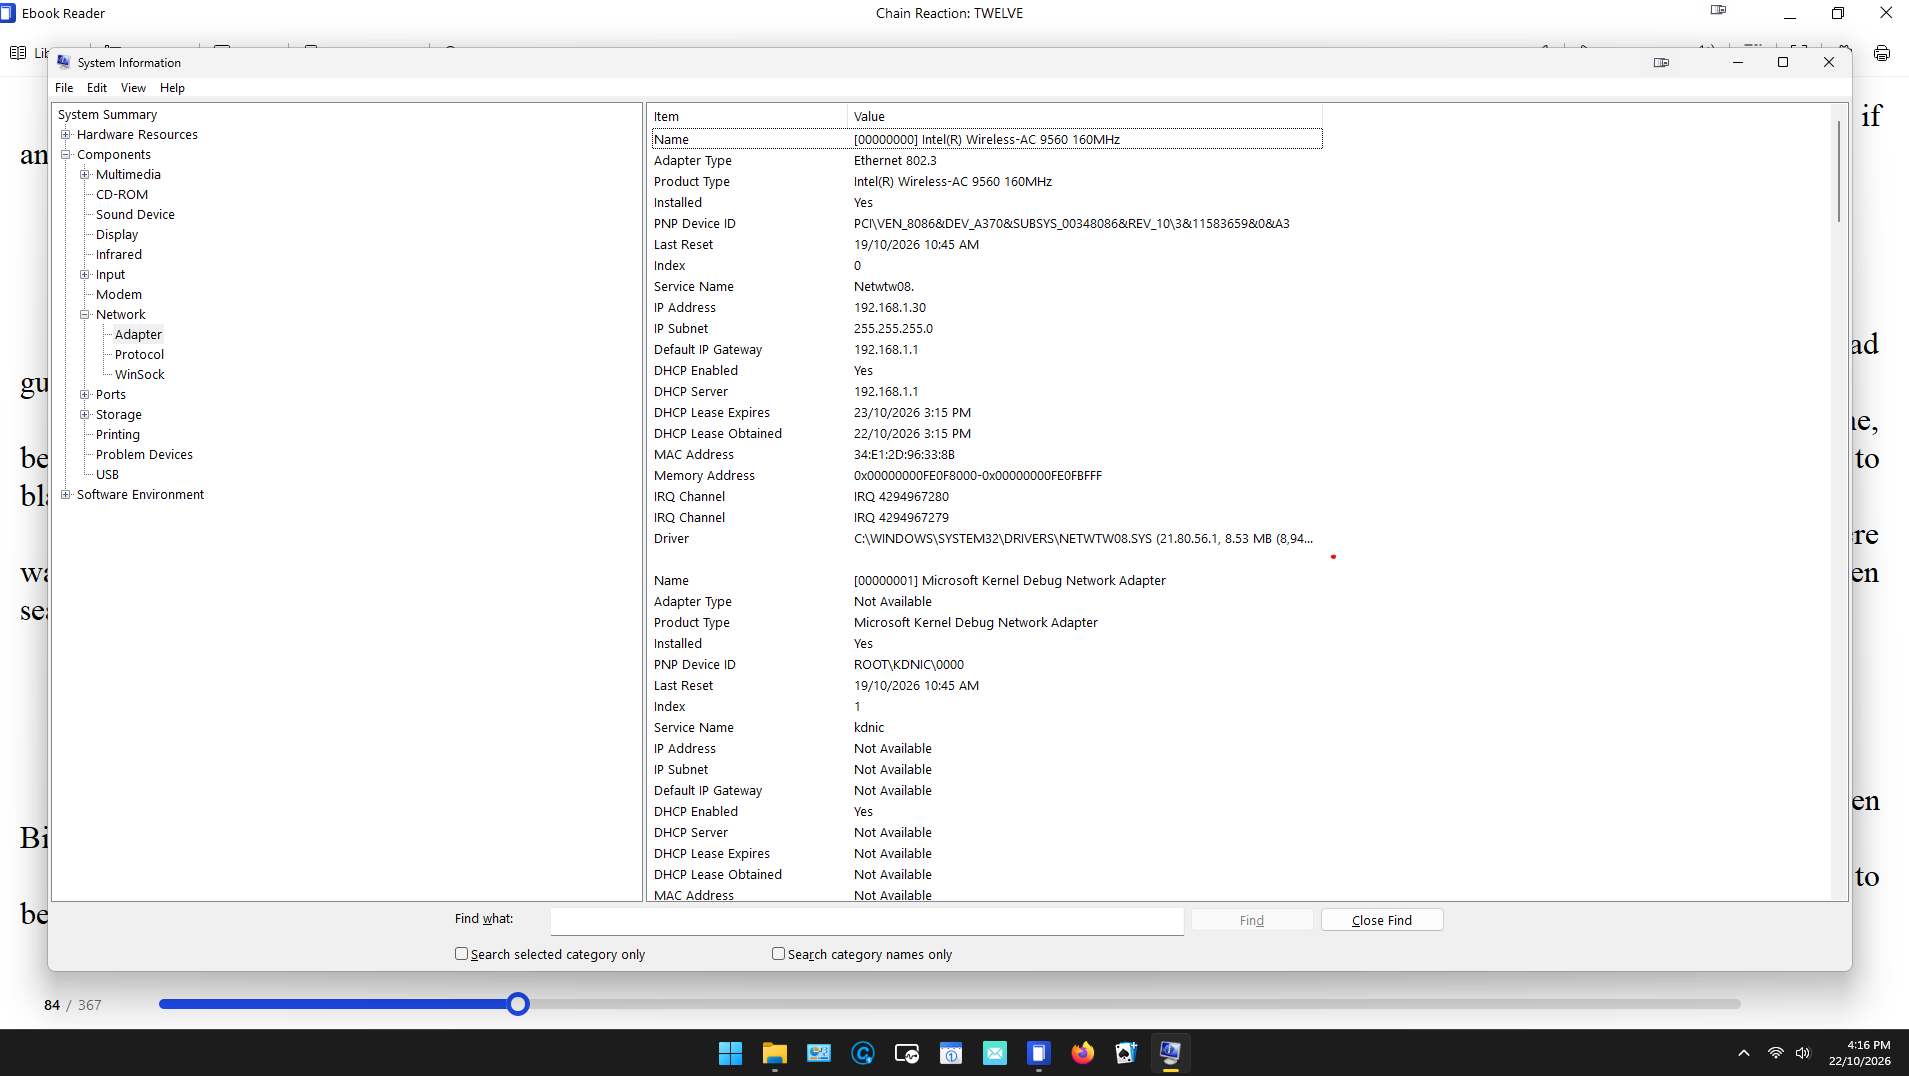Click the Wi-Fi network tray icon
This screenshot has height=1076, width=1909.
tap(1775, 1053)
